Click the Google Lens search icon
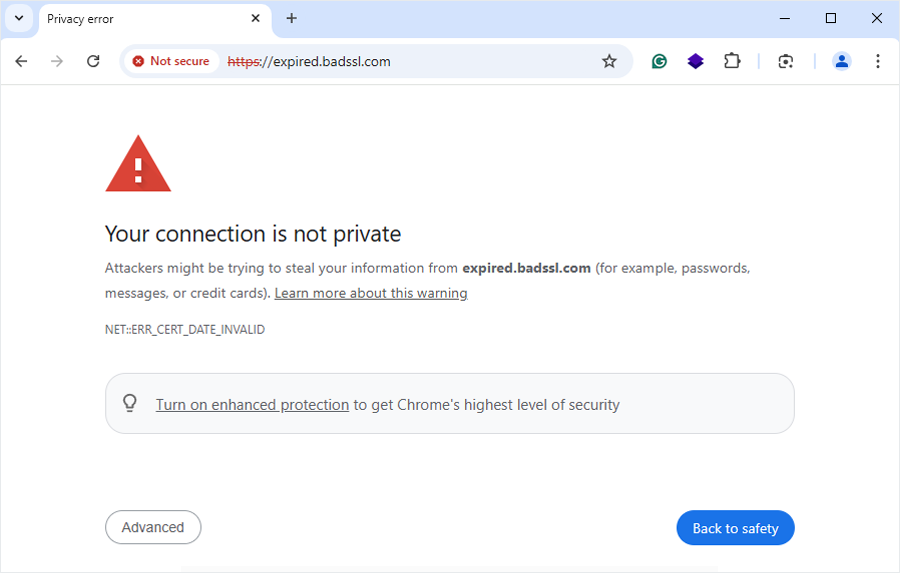Viewport: 900px width, 573px height. [x=786, y=61]
